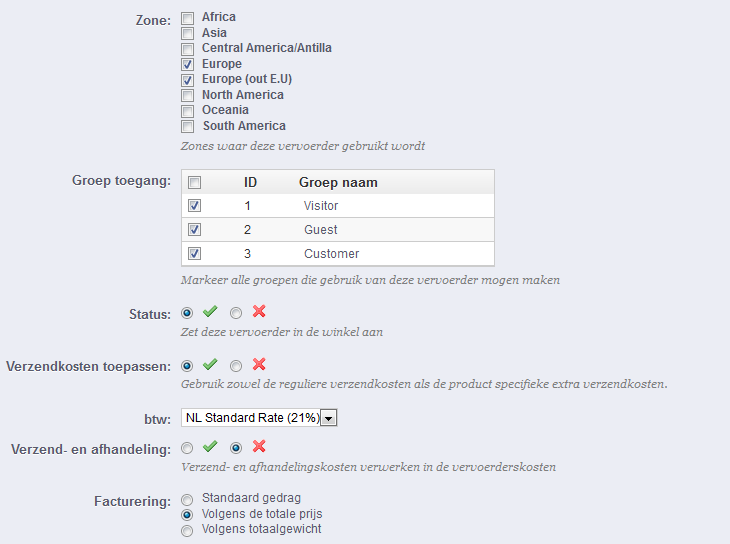The width and height of the screenshot is (730, 544).
Task: Check the Africa zone checkbox
Action: point(187,18)
